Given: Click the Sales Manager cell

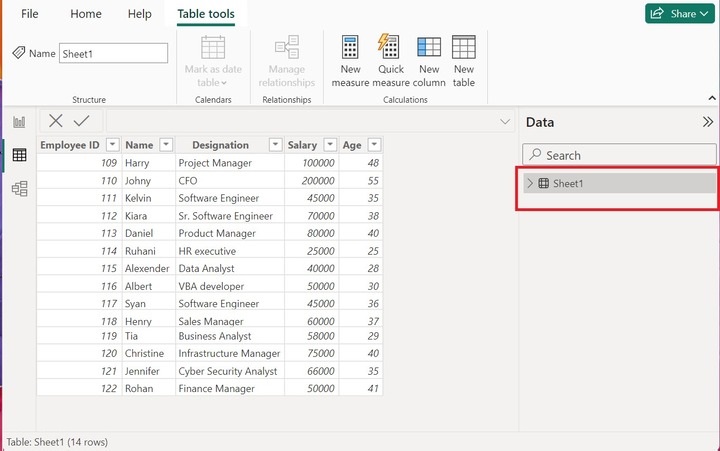Looking at the screenshot, I should pos(230,321).
